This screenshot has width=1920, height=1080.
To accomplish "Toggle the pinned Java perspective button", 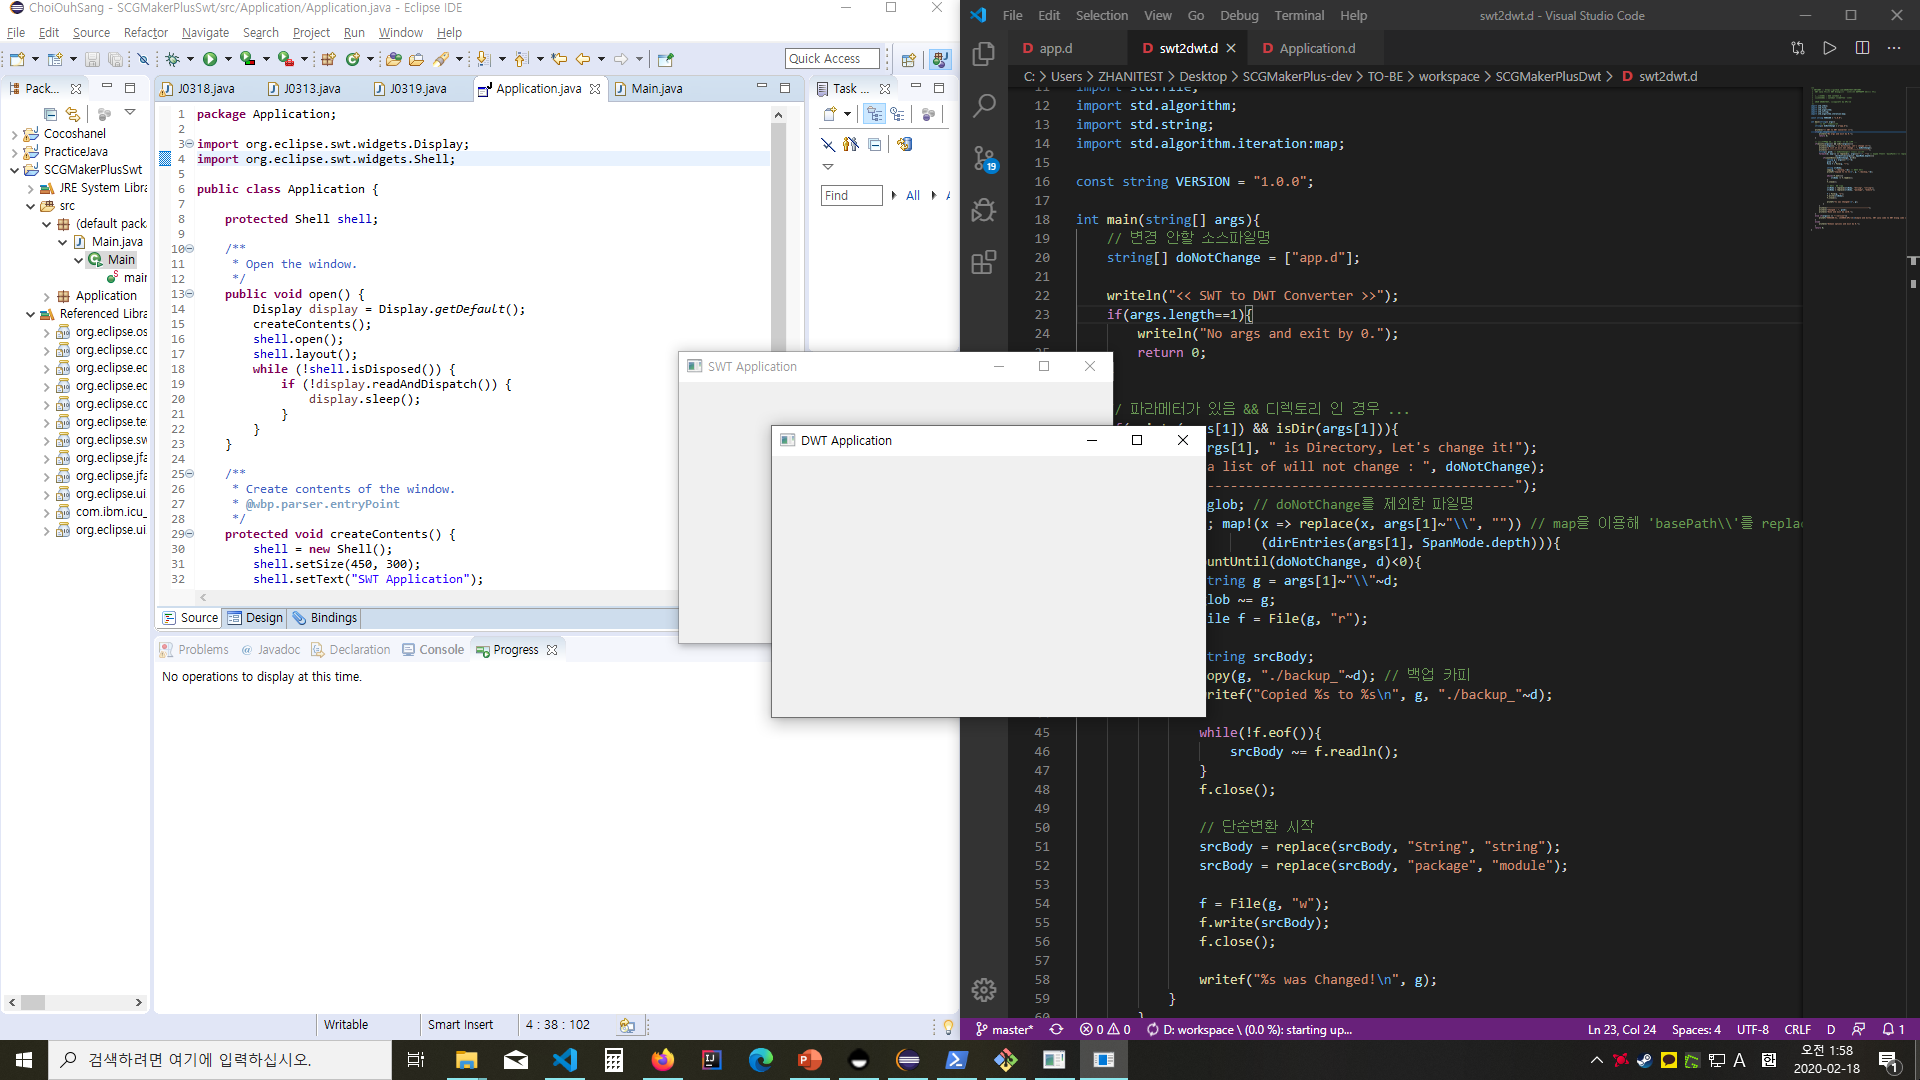I will 939,59.
